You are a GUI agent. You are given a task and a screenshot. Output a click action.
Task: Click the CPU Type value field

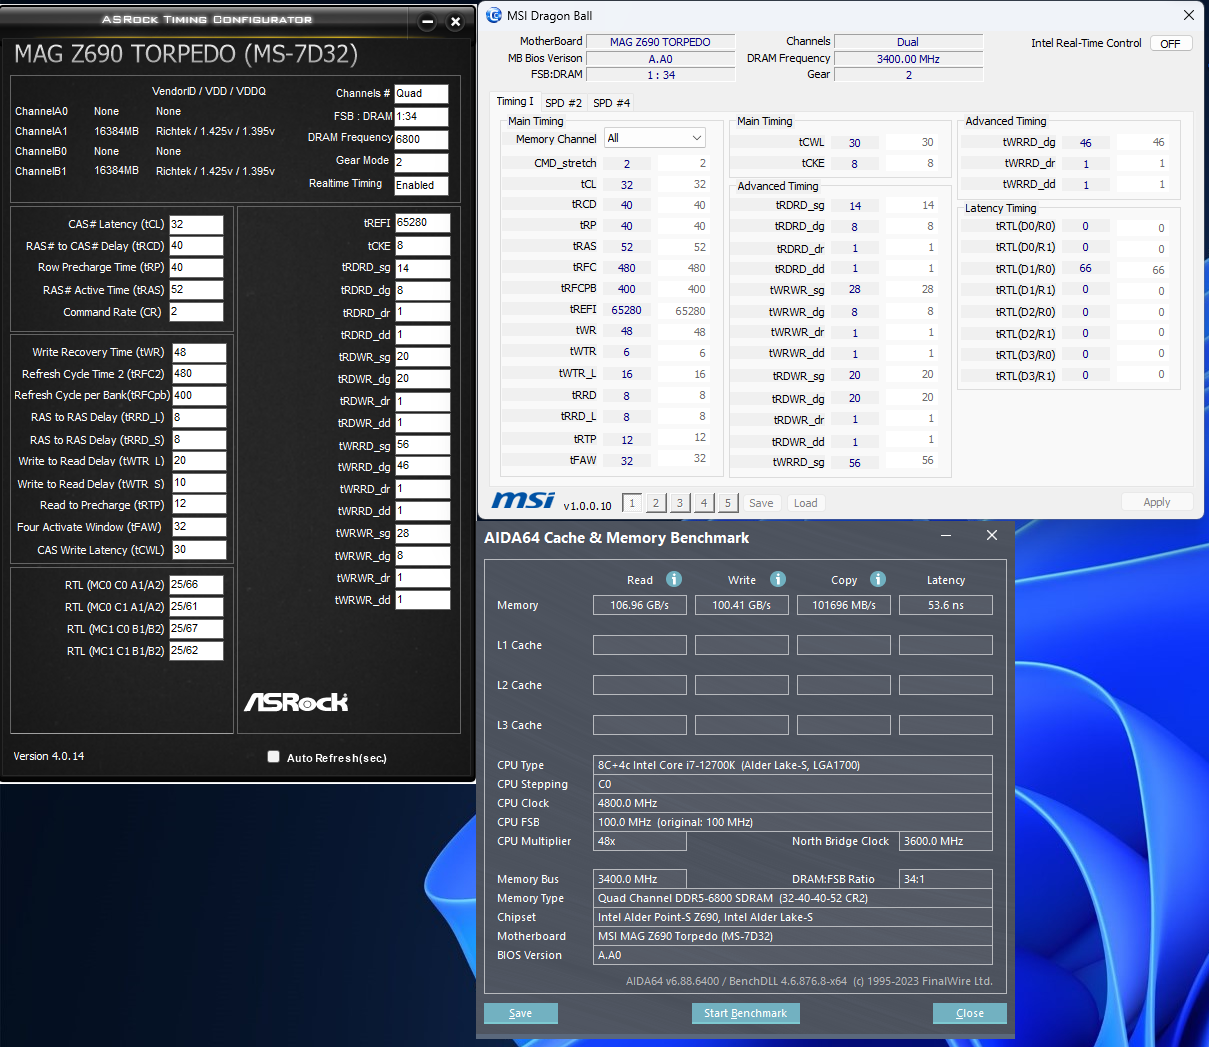coord(793,765)
